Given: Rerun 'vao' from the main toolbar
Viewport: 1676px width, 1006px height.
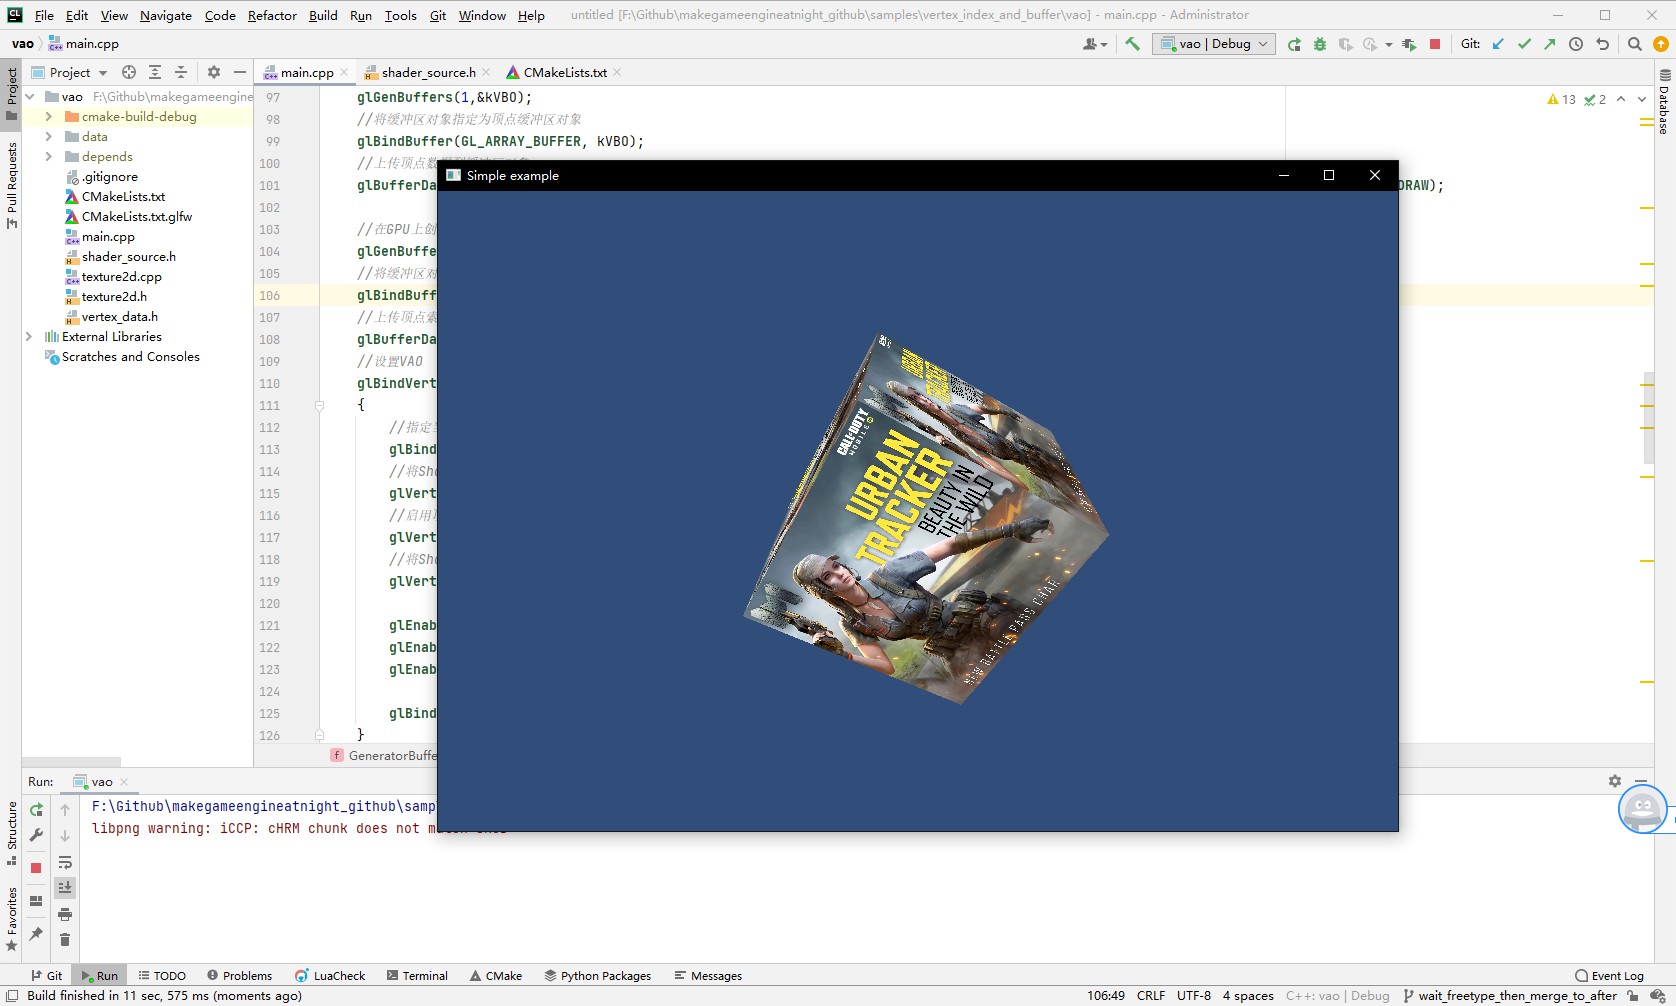Looking at the screenshot, I should [x=1294, y=44].
